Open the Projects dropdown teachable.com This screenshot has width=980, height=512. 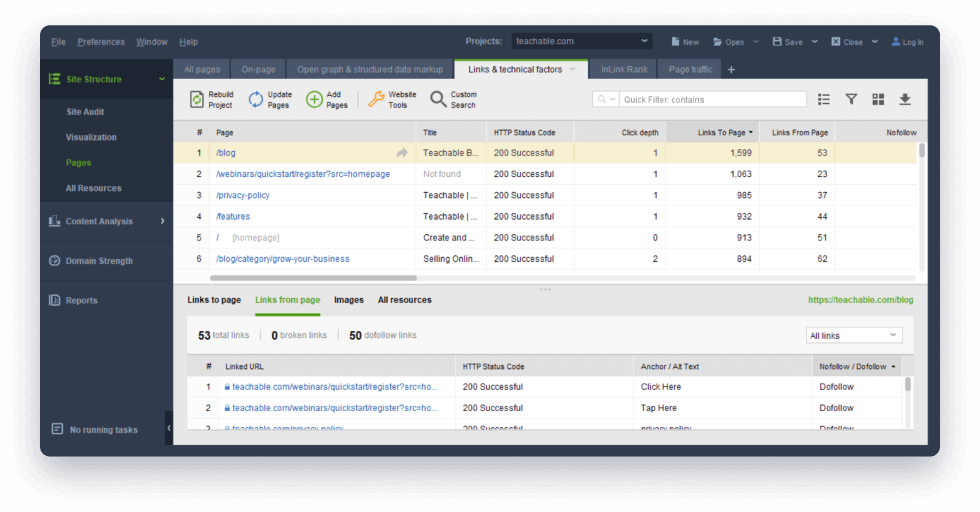point(582,41)
